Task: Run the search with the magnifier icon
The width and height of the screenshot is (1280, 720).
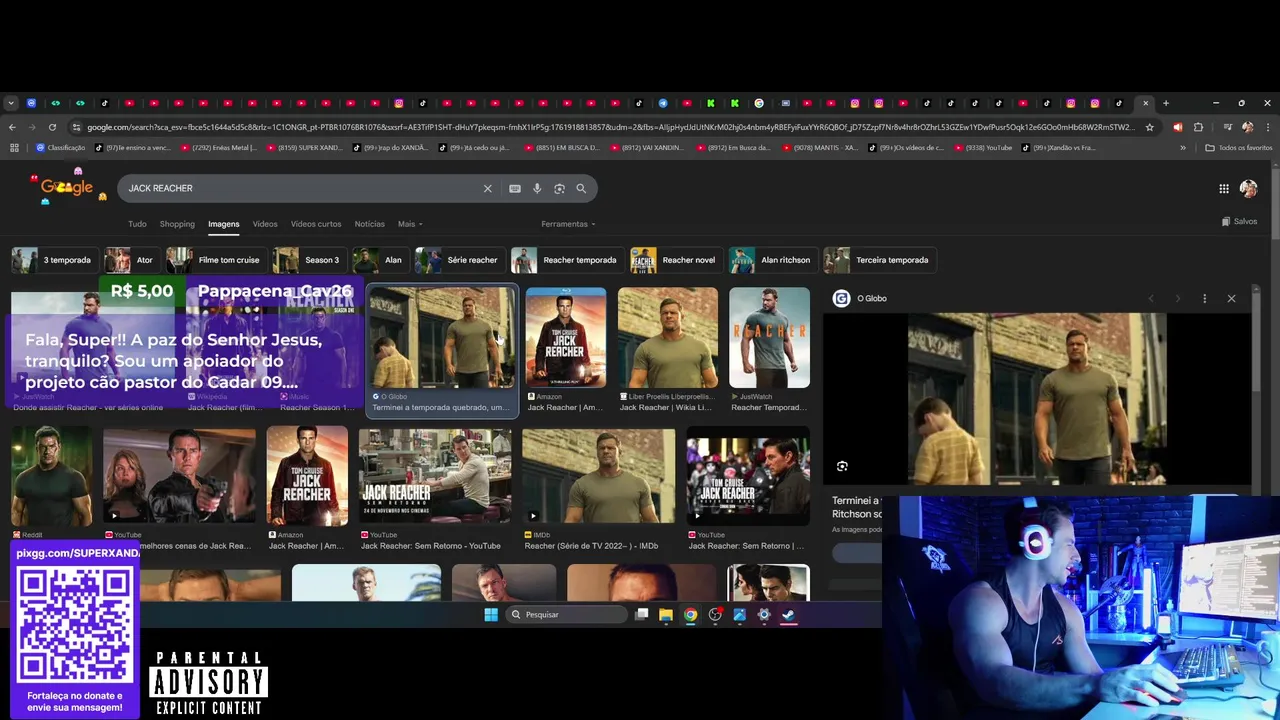Action: coord(581,188)
